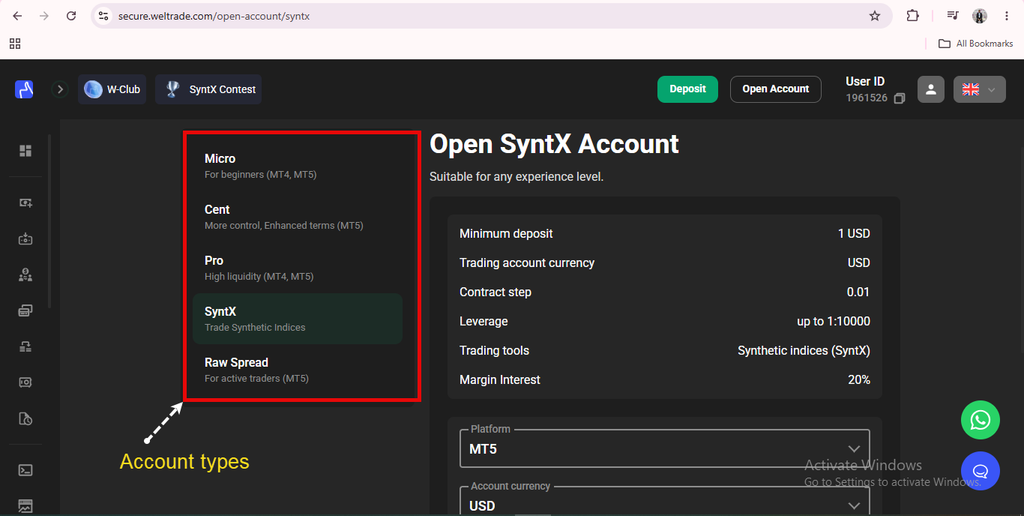The image size is (1024, 516).
Task: Click the 'up to 1:10000' leverage value
Action: [833, 321]
